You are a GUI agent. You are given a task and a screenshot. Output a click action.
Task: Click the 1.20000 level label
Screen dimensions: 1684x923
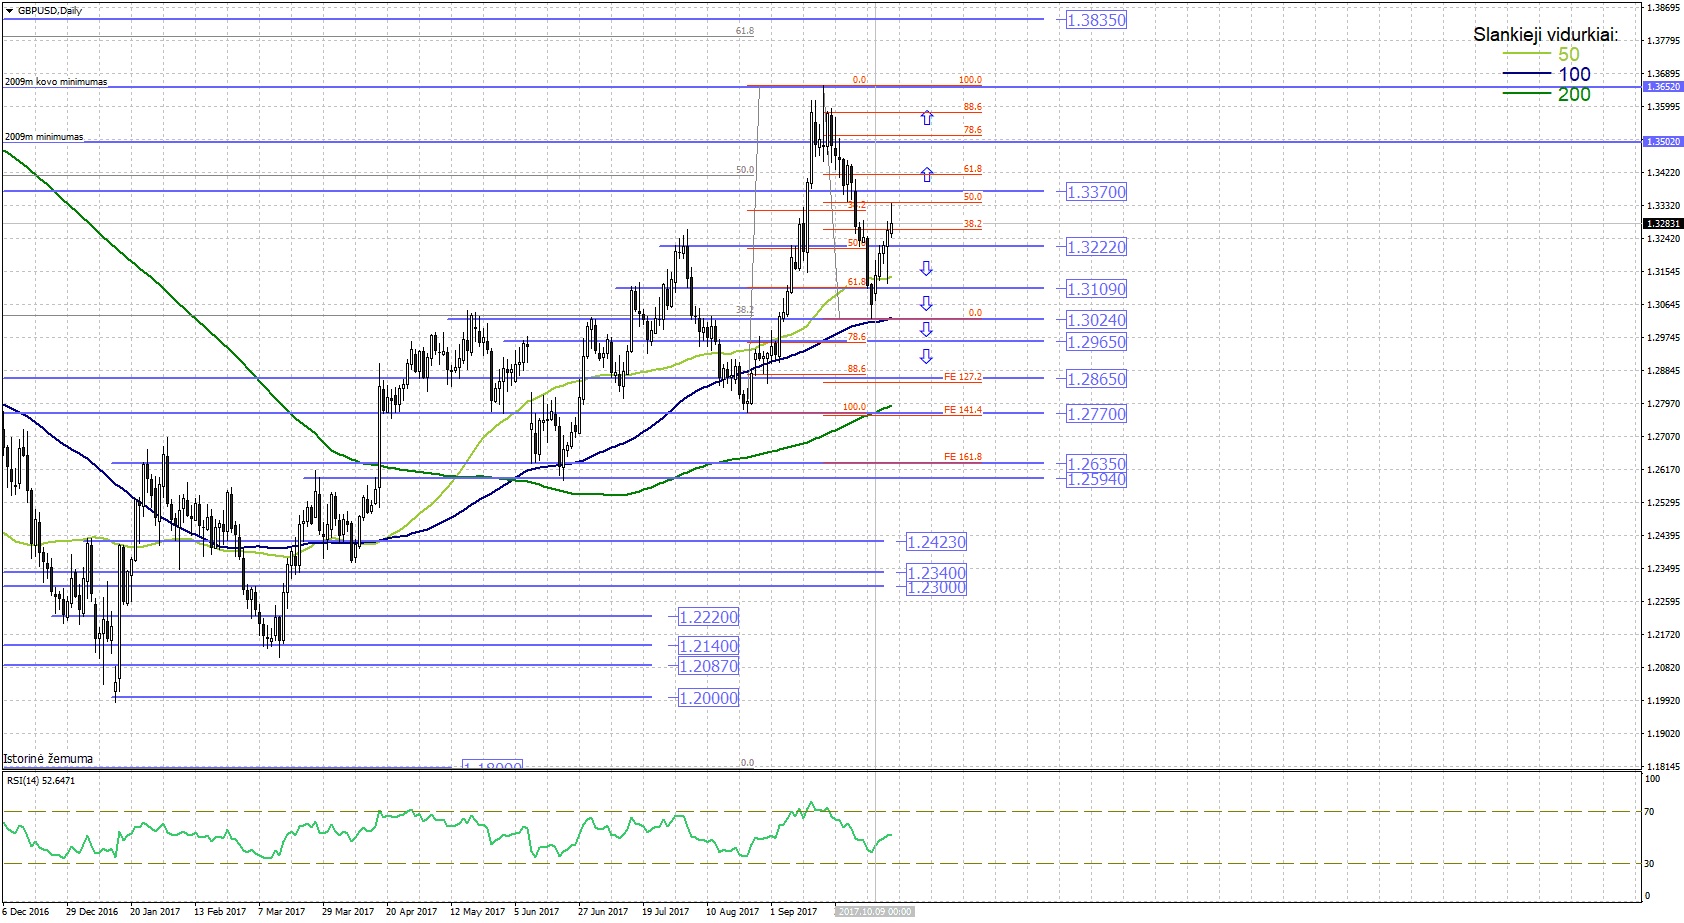coord(708,697)
